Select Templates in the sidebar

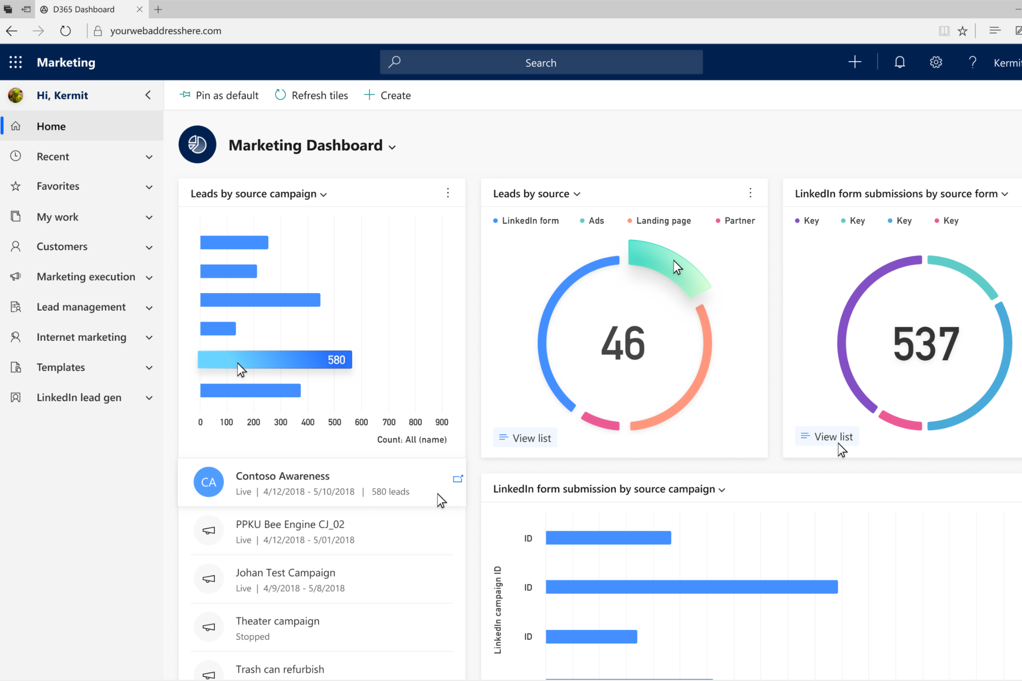tap(81, 367)
